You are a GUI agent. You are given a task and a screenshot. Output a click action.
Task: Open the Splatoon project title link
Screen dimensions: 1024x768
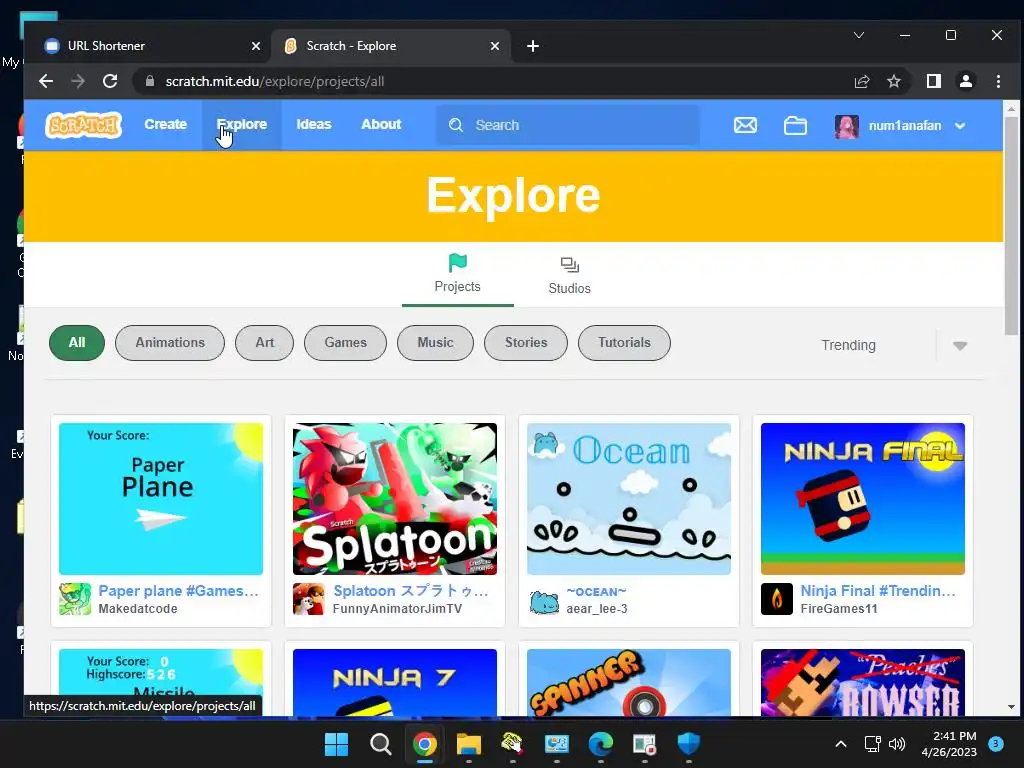(411, 590)
